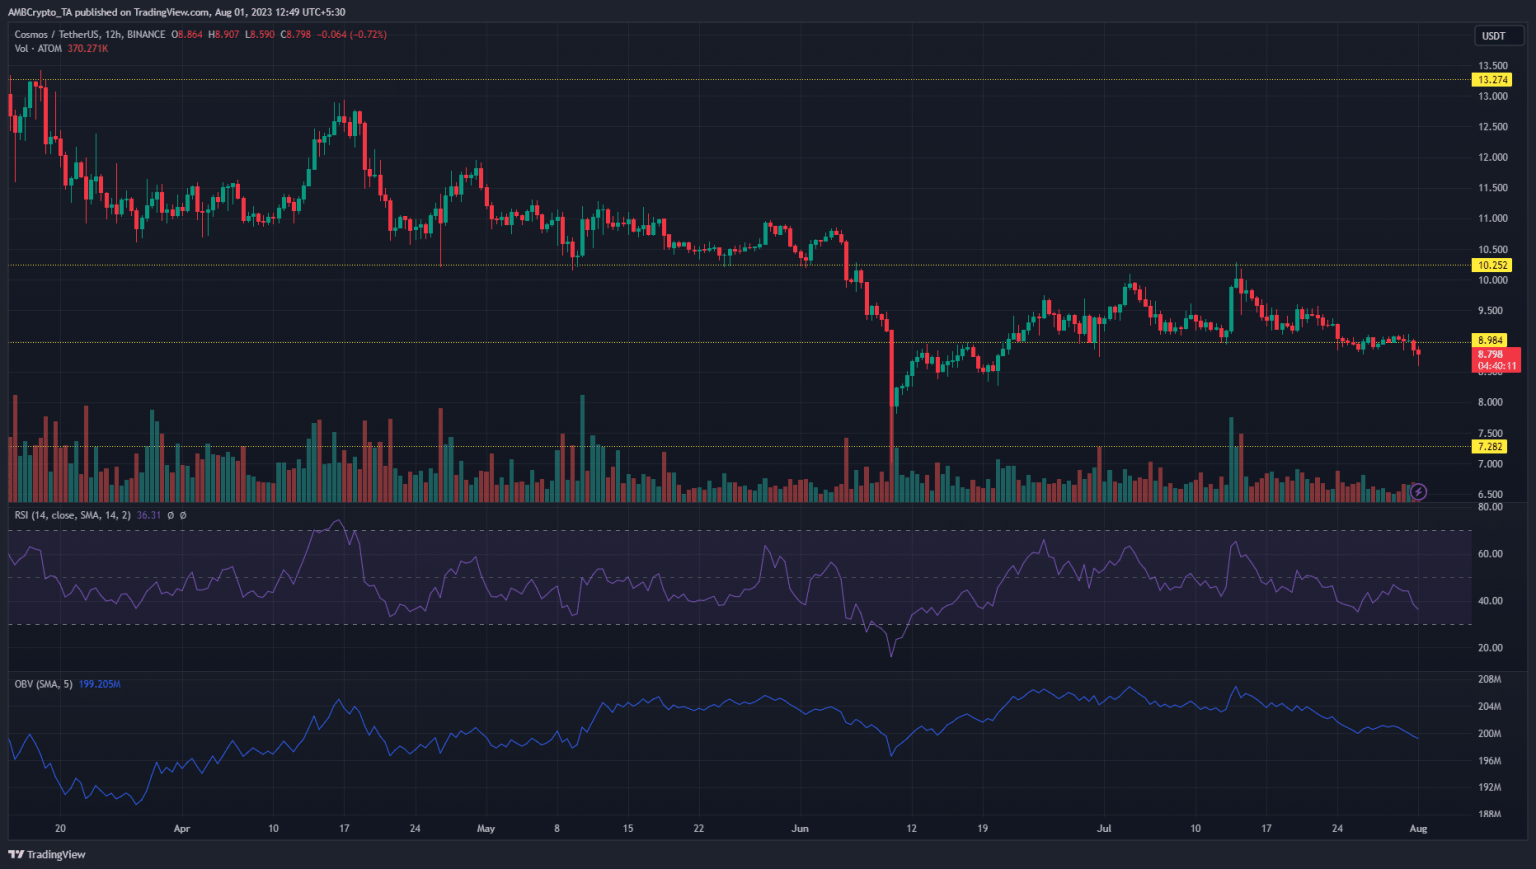Screen dimensions: 1536x869
Task: Click the yellow 10.252 price marker
Action: [x=1492, y=265]
